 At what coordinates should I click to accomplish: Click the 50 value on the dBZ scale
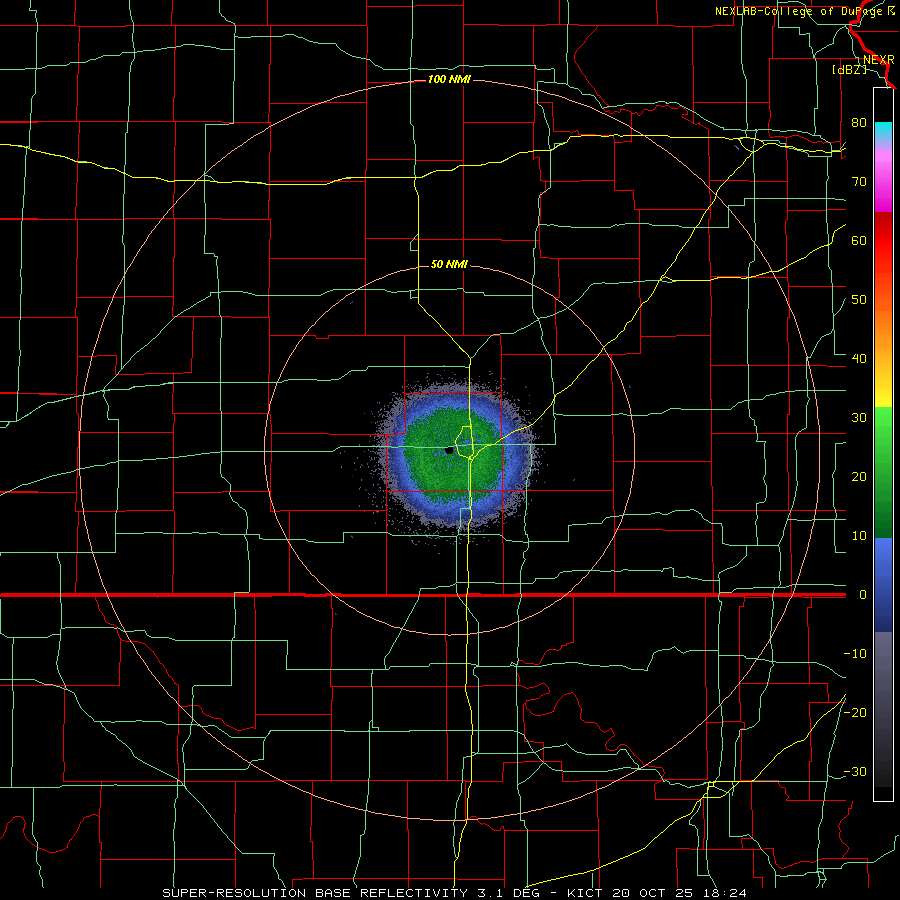859,299
